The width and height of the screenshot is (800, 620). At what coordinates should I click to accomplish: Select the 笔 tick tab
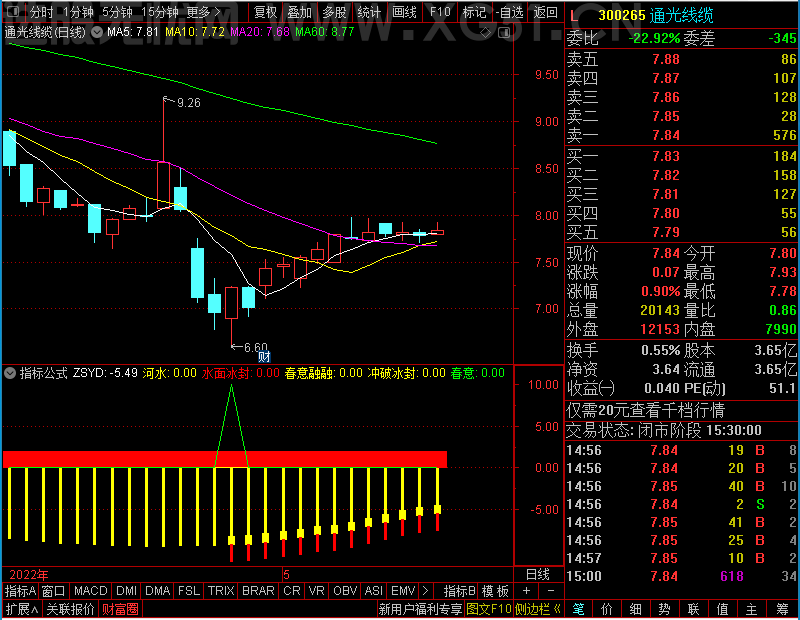[578, 609]
